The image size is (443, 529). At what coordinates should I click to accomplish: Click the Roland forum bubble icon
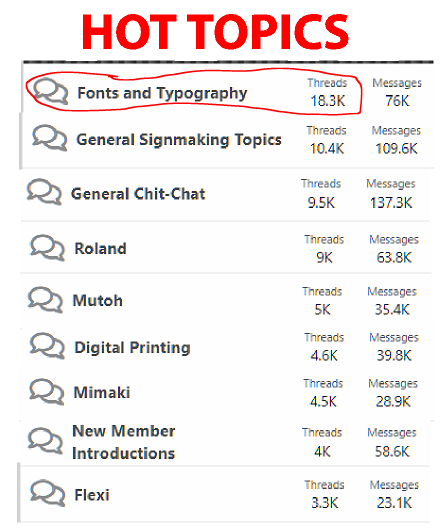point(47,248)
